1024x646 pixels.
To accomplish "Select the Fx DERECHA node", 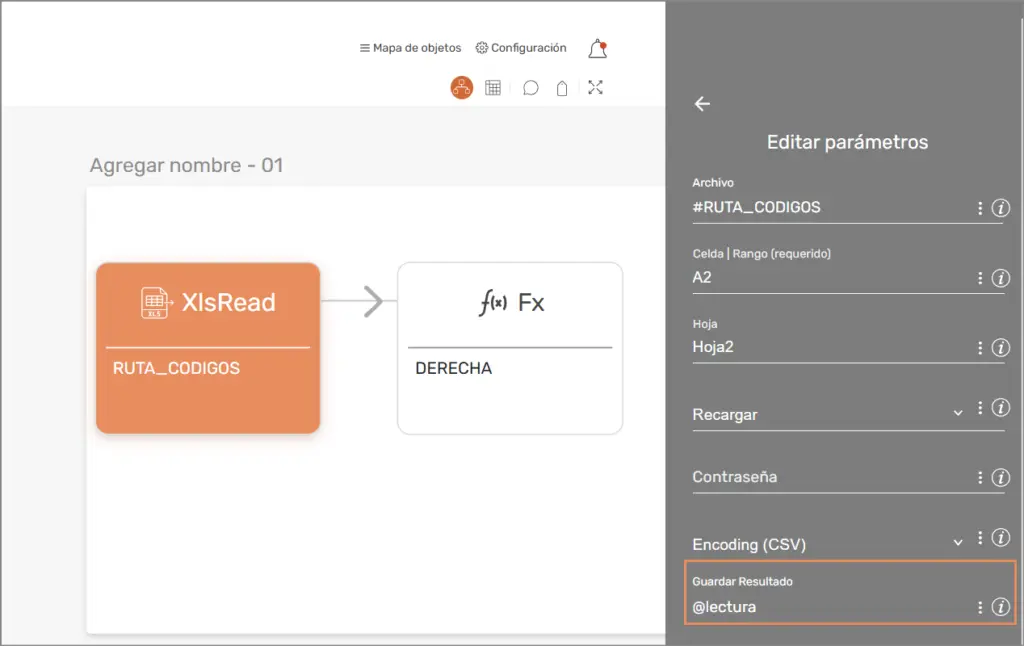I will point(510,347).
